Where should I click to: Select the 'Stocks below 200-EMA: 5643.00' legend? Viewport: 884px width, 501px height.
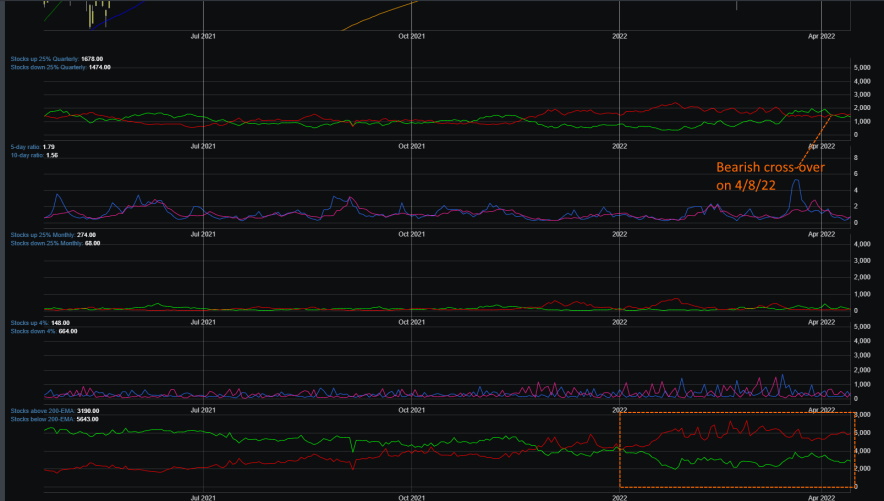[55, 419]
